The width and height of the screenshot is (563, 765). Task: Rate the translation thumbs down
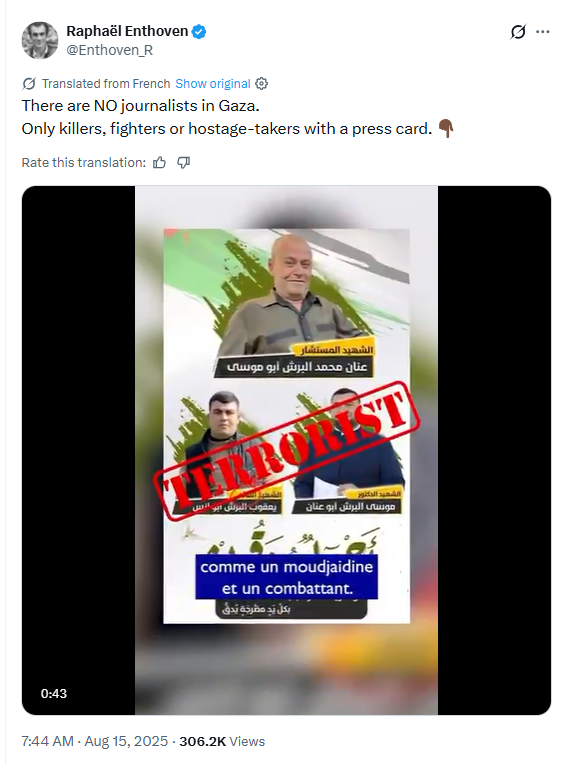pos(183,162)
